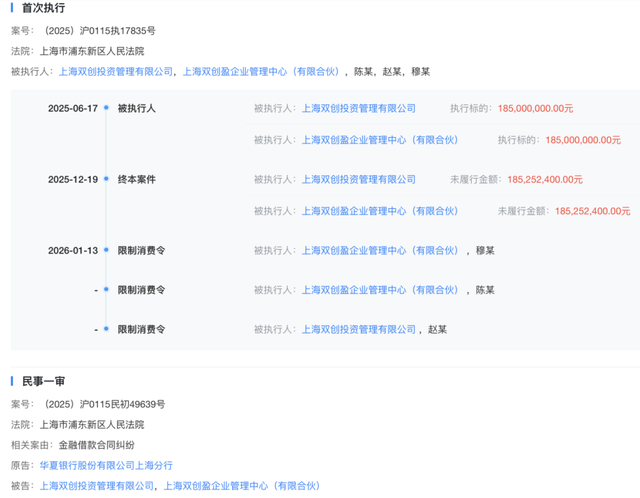Image resolution: width=640 pixels, height=498 pixels.
Task: Click the date 2026-01-13
Action: 73,251
